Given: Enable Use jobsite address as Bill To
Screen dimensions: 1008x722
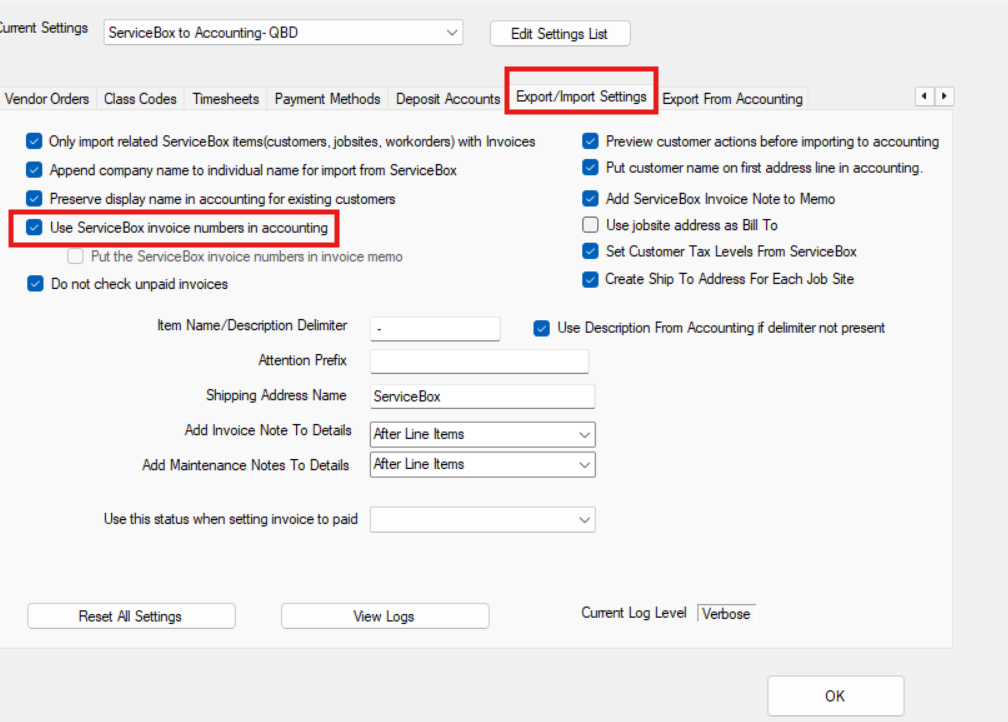Looking at the screenshot, I should (590, 225).
